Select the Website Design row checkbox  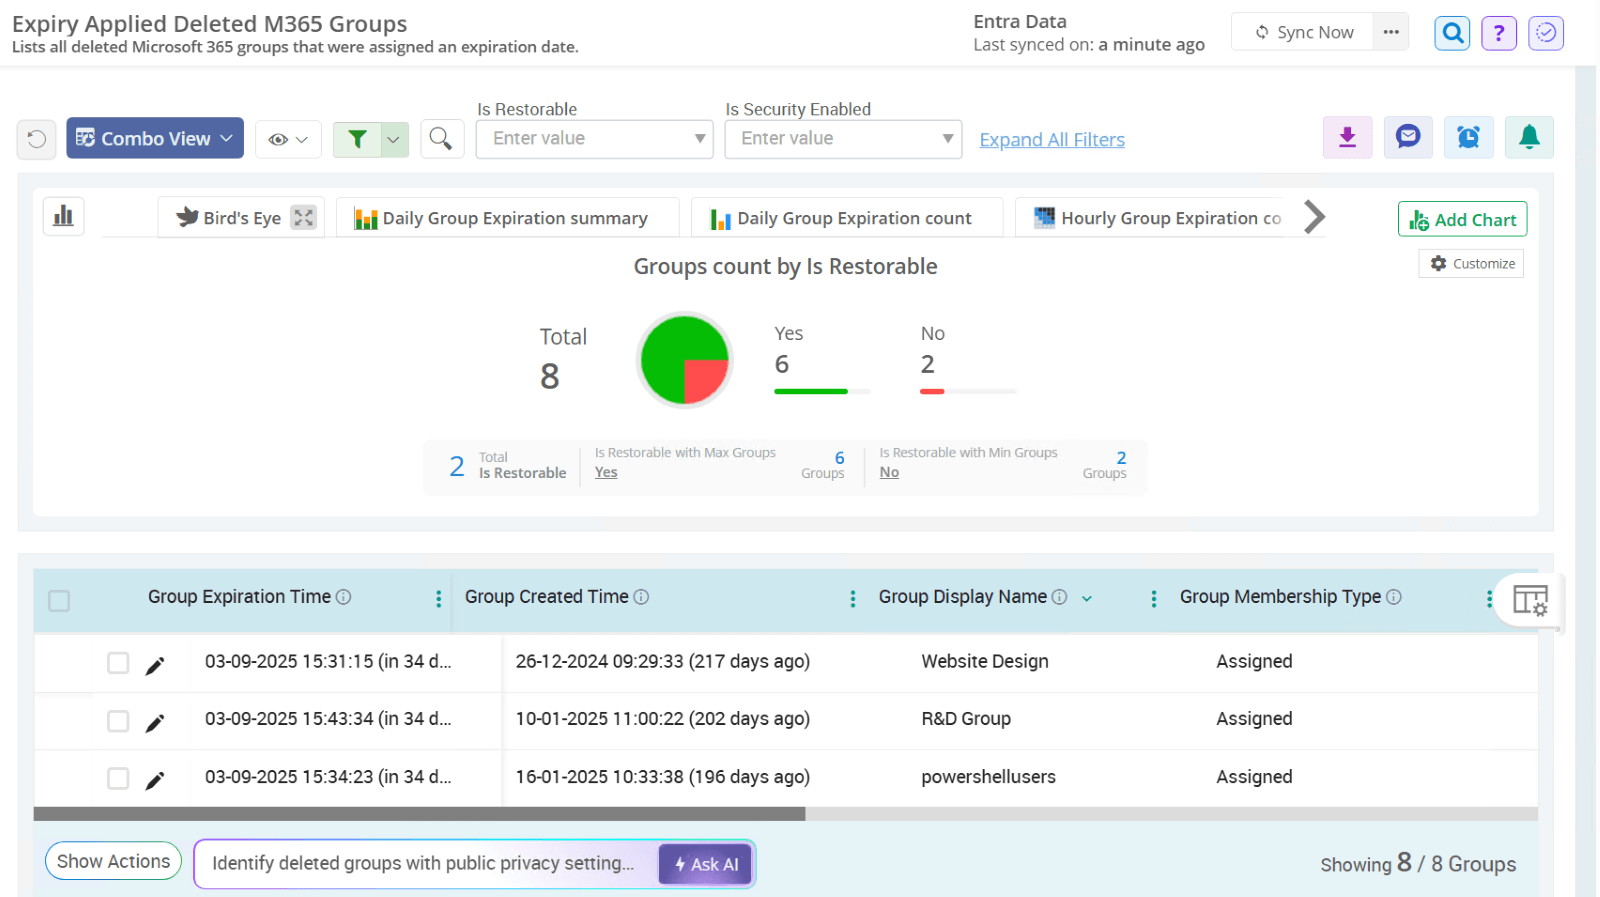click(x=118, y=663)
